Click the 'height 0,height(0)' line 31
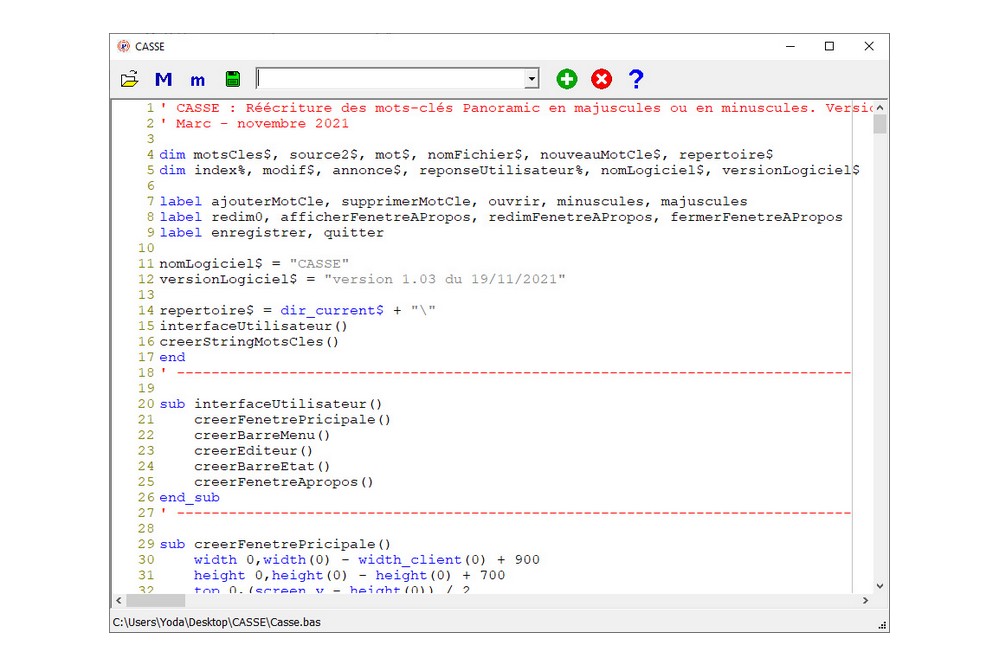1000x666 pixels. 349,575
